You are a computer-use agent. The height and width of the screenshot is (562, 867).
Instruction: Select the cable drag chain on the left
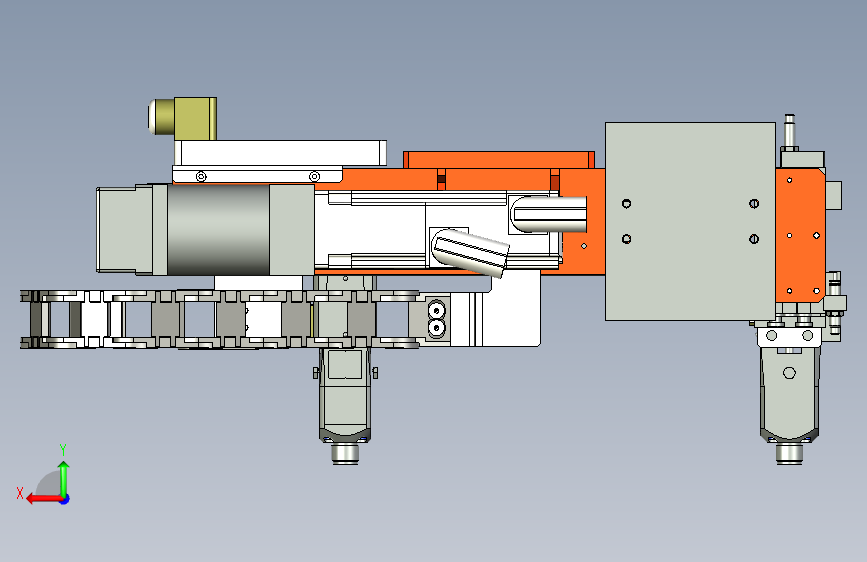[x=218, y=319]
